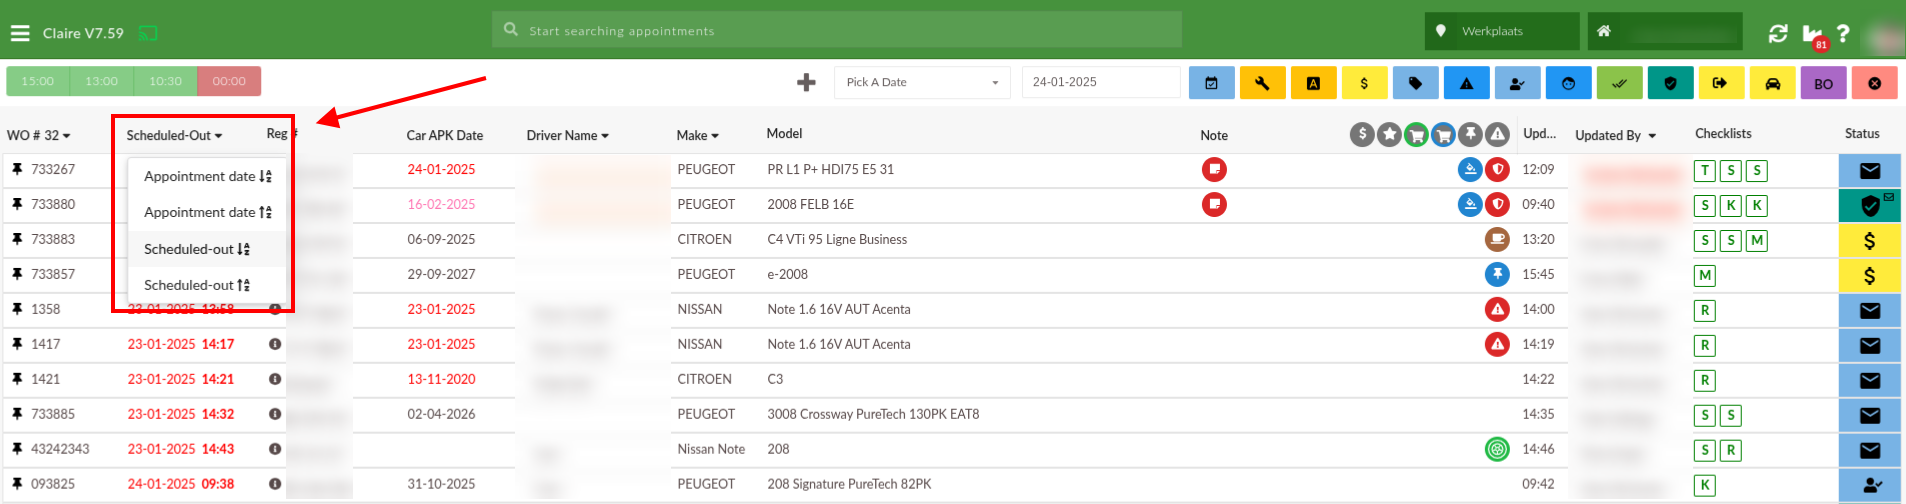Click the plus icon to add appointment
1906x504 pixels.
(806, 82)
